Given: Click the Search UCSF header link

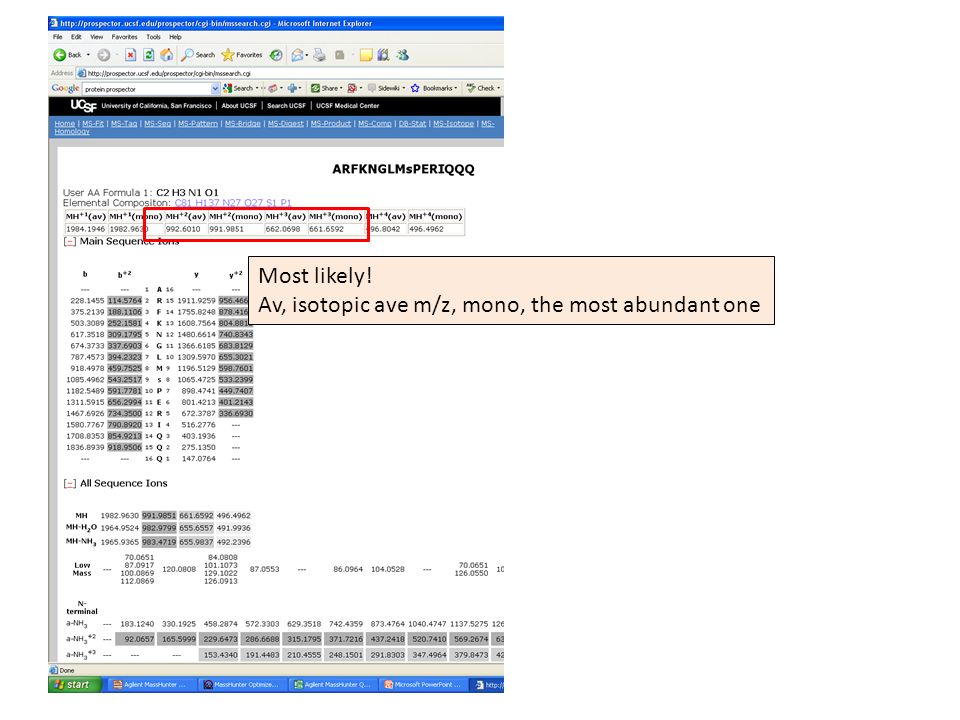Looking at the screenshot, I should (286, 106).
